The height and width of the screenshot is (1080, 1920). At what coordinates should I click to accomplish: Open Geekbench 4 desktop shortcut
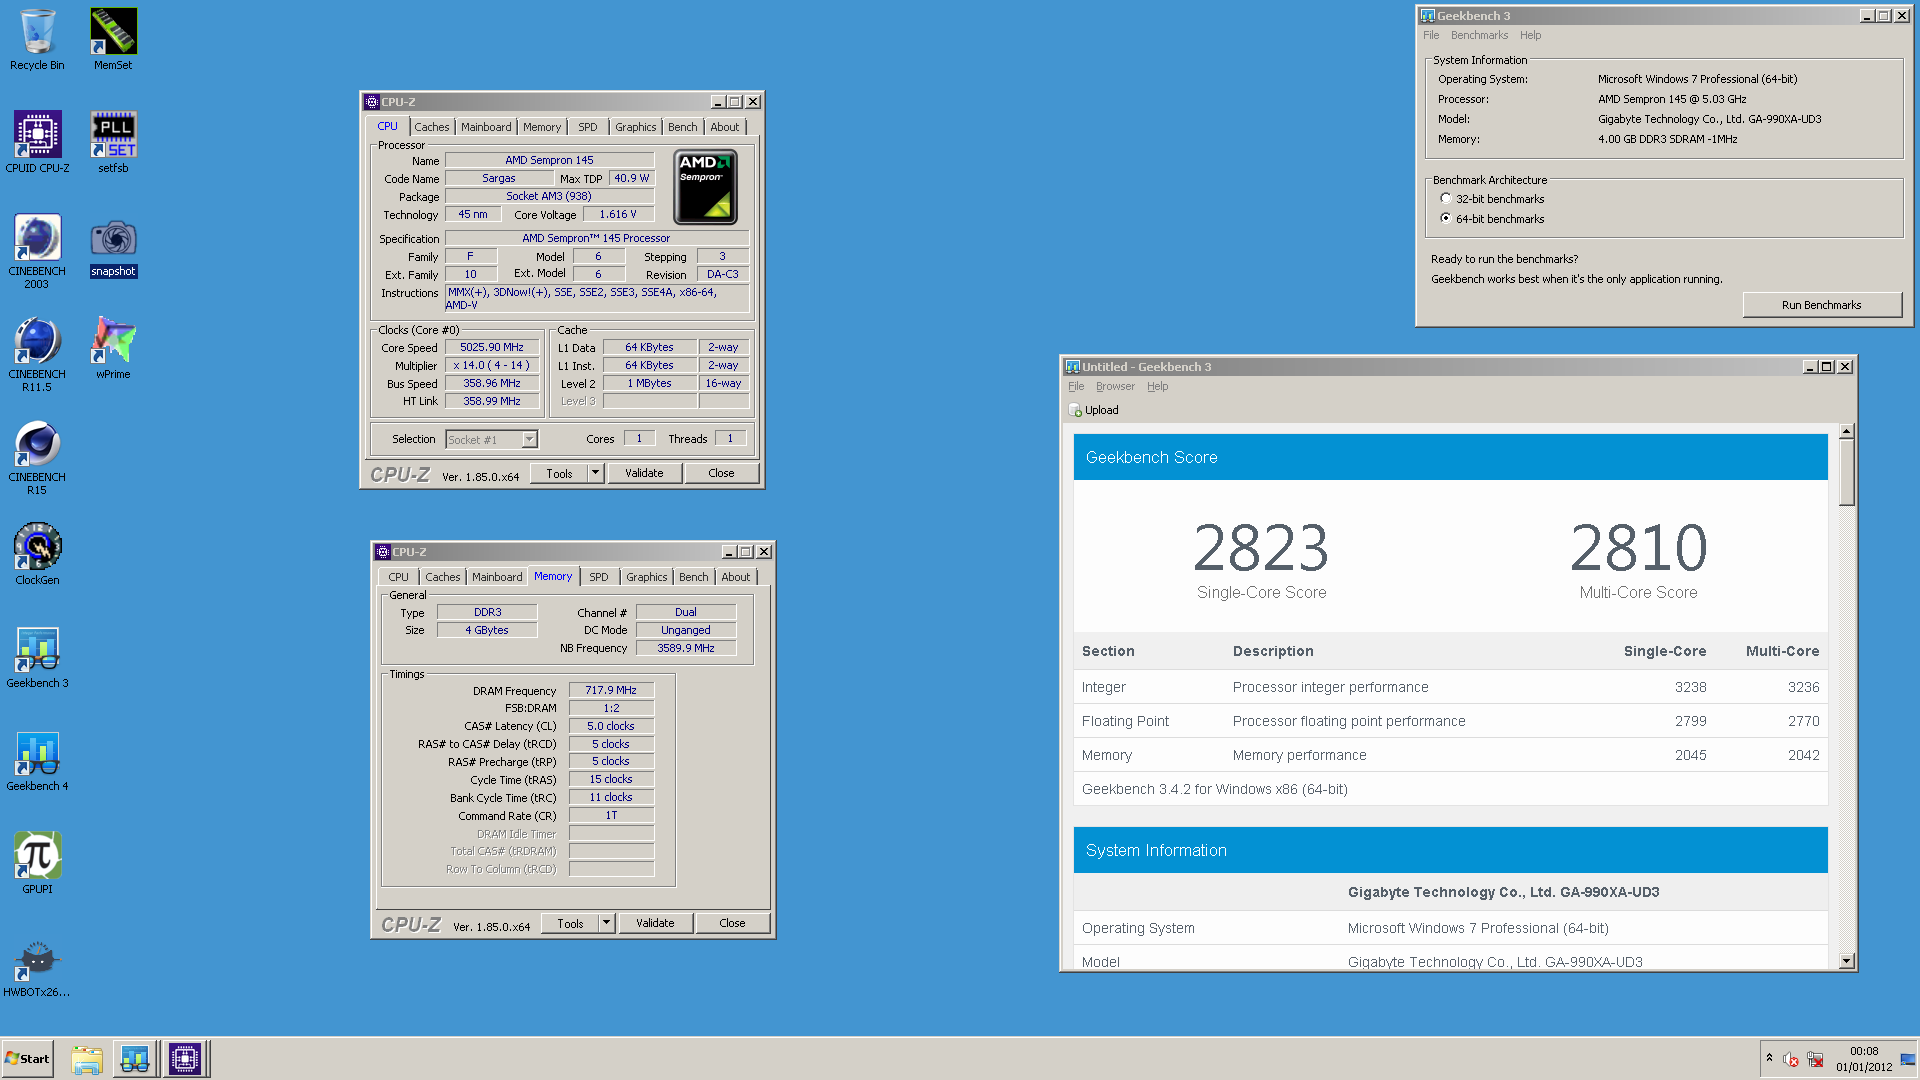click(37, 760)
